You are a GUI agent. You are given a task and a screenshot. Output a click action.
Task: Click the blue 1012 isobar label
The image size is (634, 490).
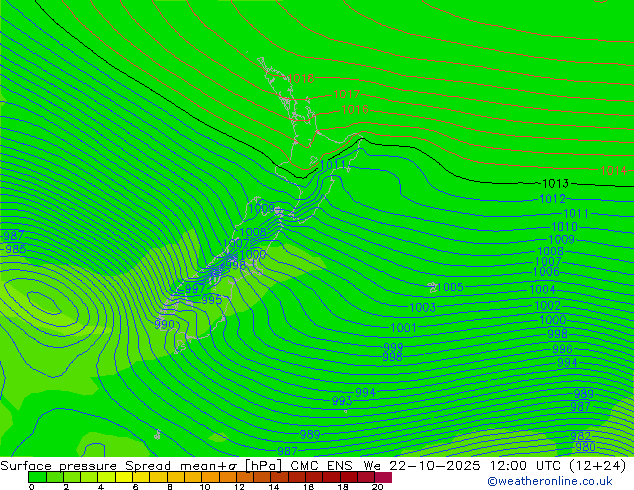pos(552,199)
